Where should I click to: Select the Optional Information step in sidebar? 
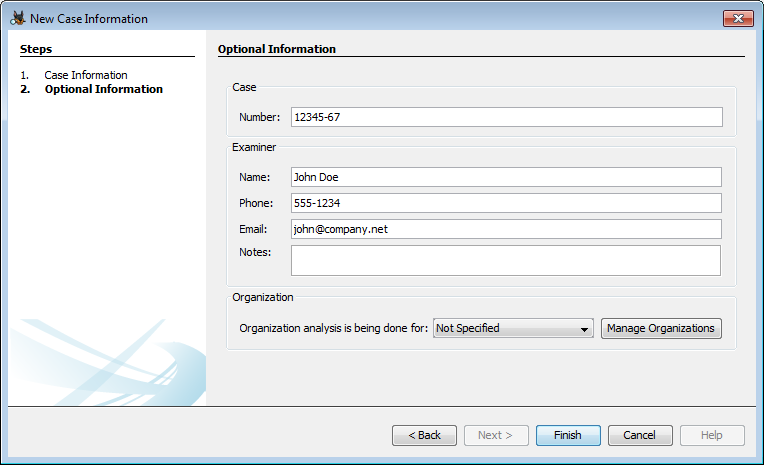[103, 89]
